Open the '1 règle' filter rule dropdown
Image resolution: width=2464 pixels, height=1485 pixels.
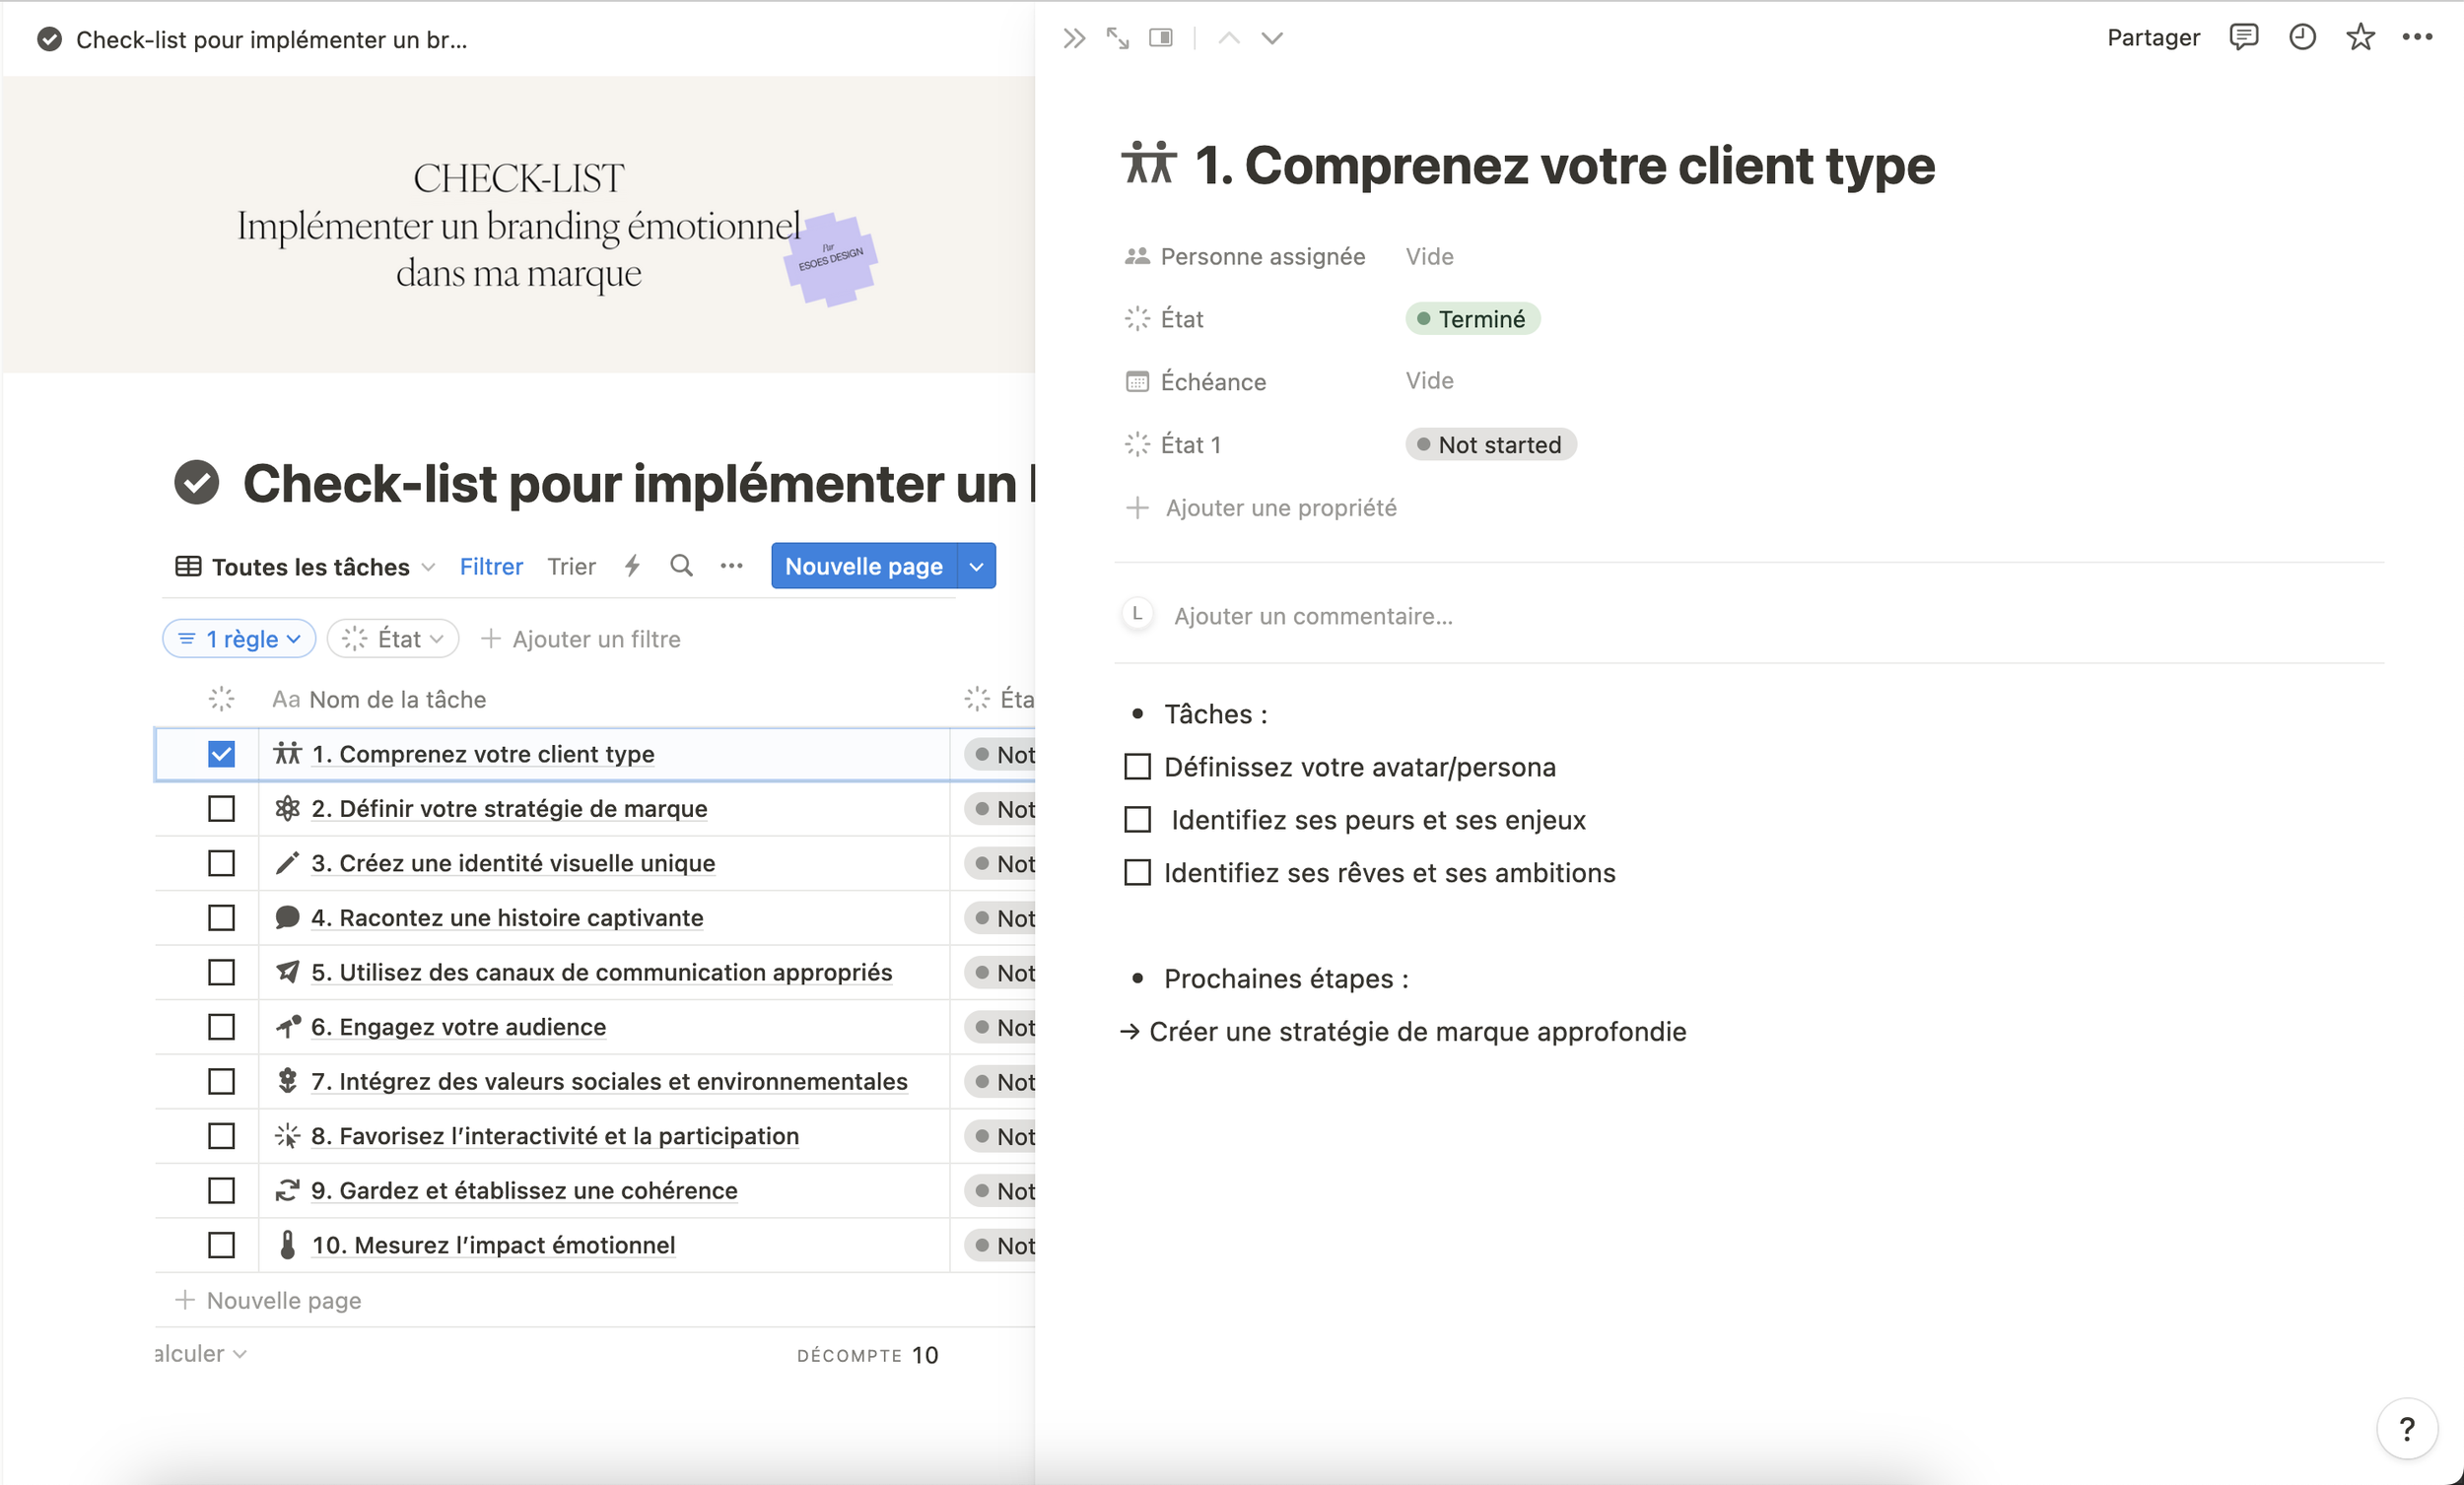point(239,639)
